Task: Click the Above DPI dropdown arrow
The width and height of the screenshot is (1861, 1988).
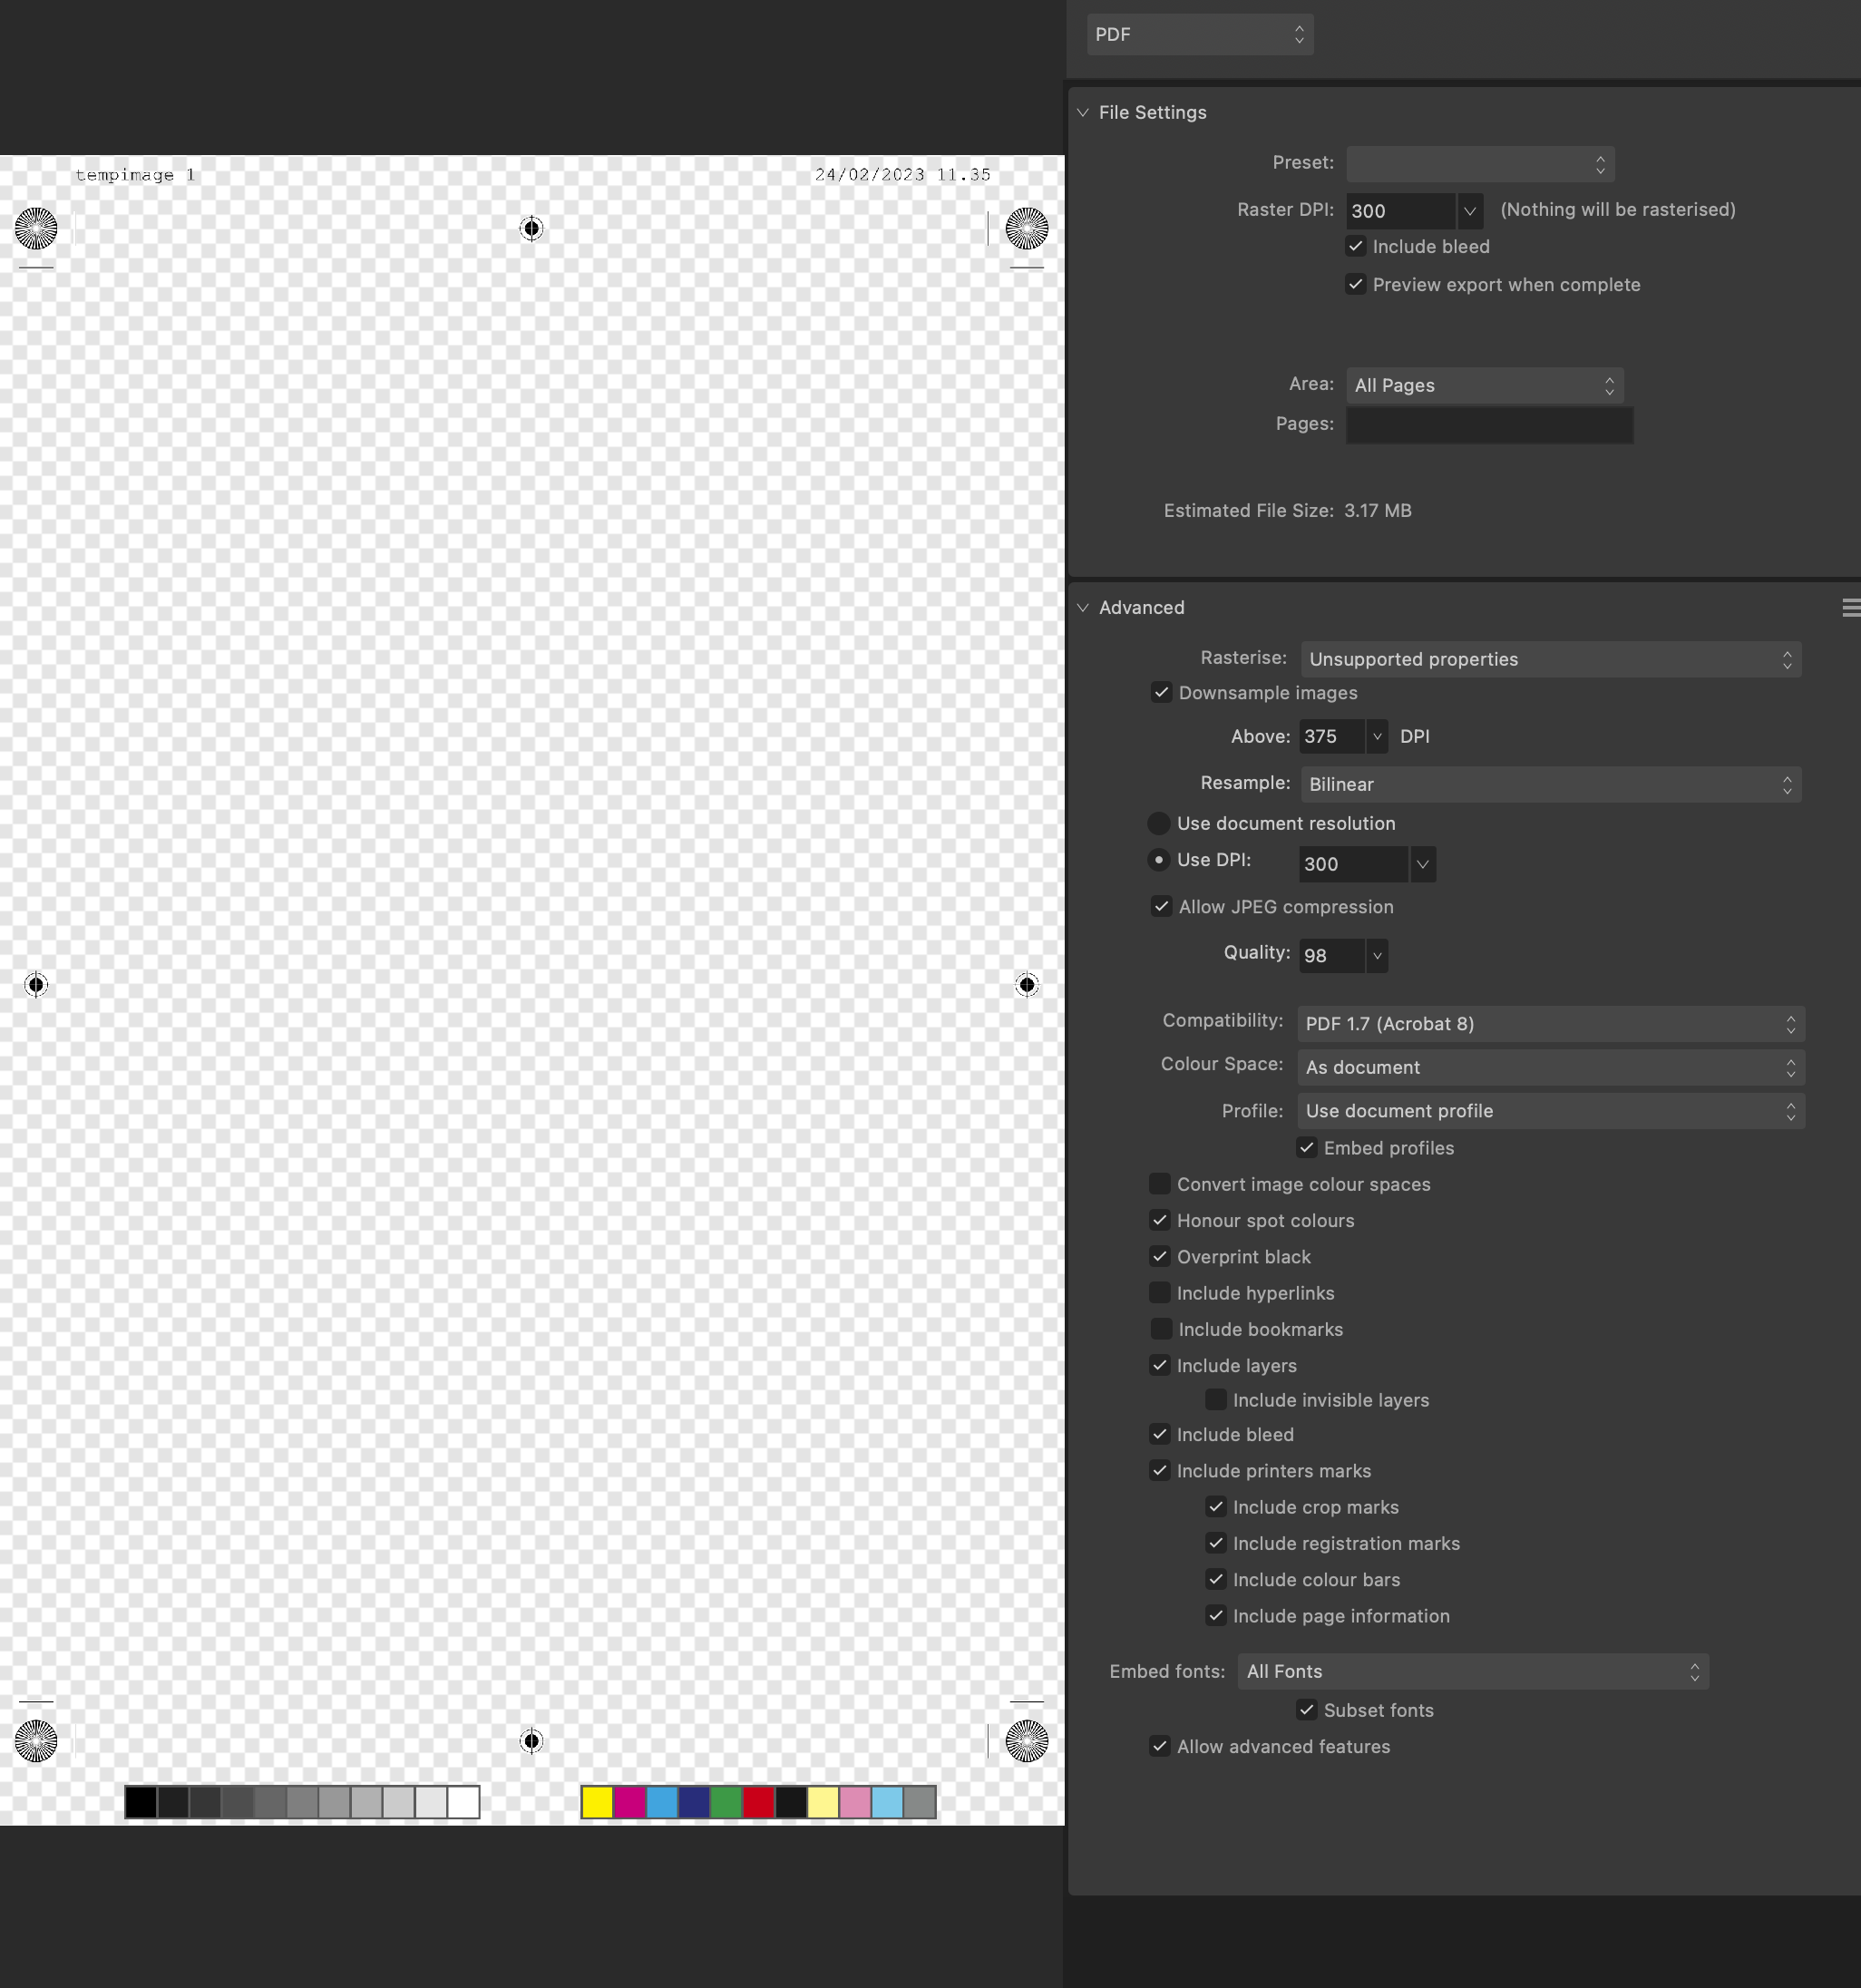Action: tap(1377, 737)
